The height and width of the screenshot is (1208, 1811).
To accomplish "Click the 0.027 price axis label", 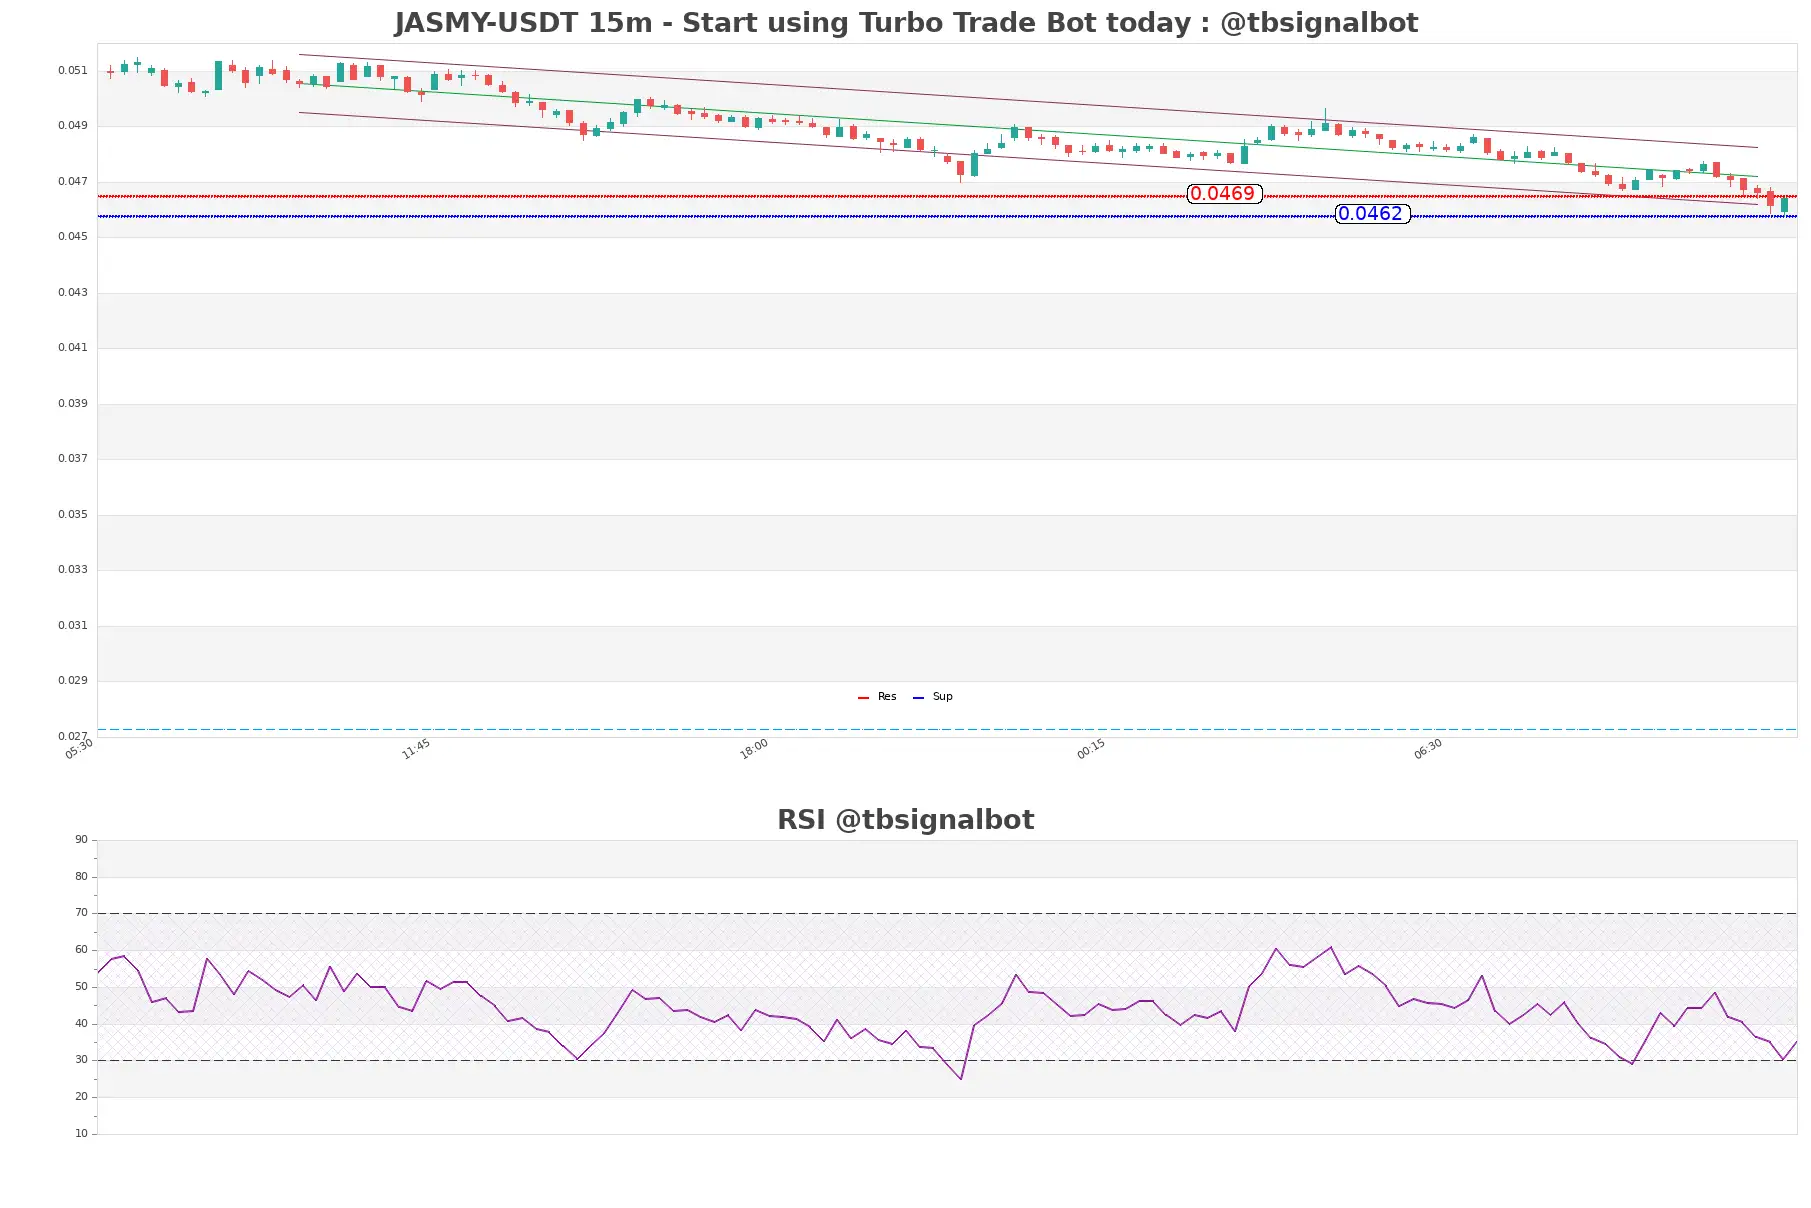I will point(72,737).
